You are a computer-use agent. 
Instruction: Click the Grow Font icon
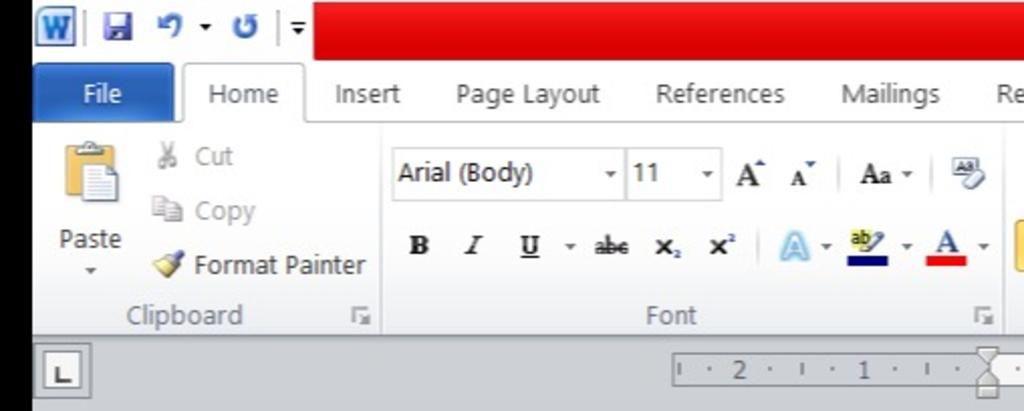750,174
